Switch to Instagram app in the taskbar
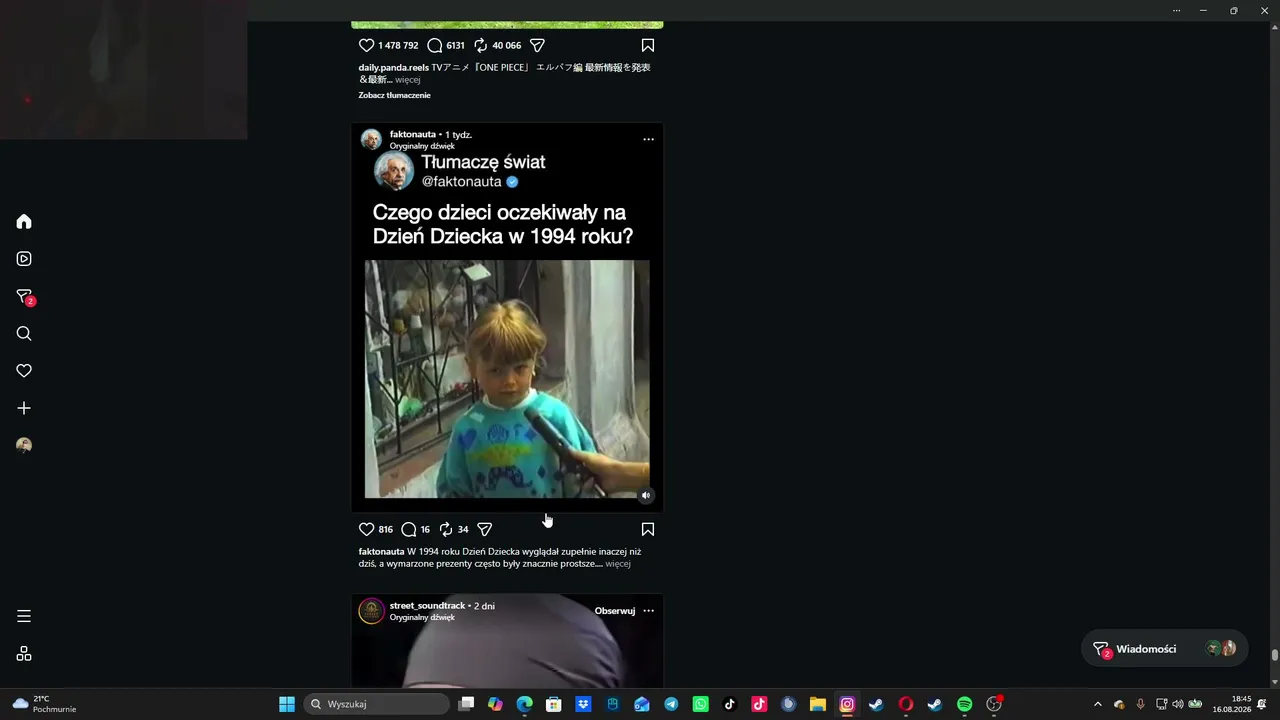Screen dimensions: 1280x720 pos(847,704)
